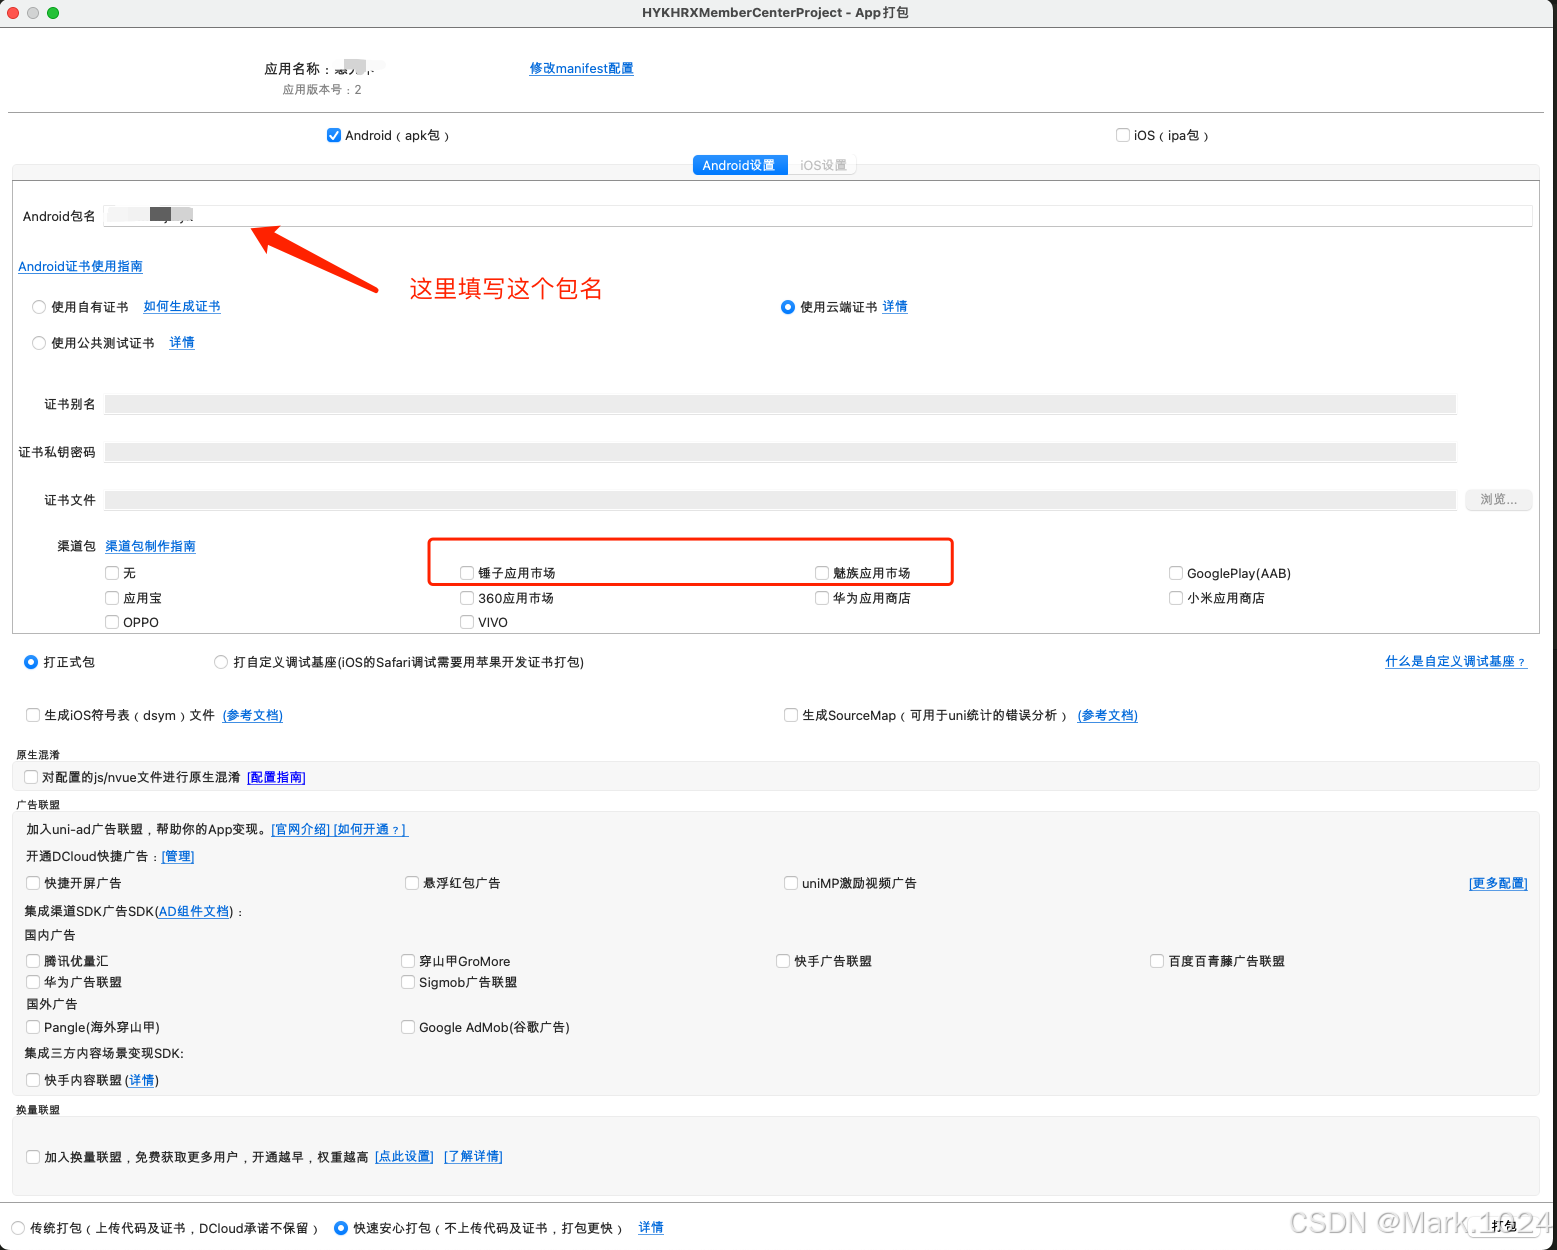The height and width of the screenshot is (1250, 1557).
Task: Open 渠道包制作指南 guide
Action: (150, 546)
